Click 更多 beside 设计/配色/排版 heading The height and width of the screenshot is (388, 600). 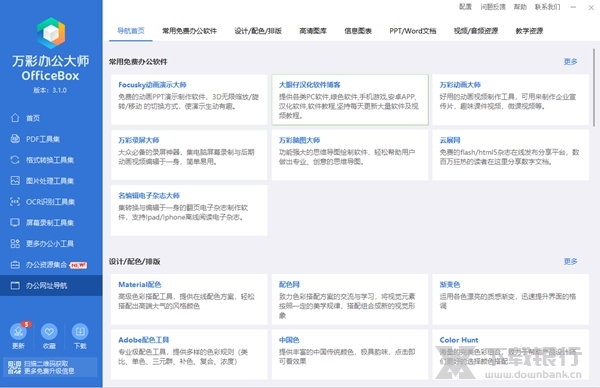coord(571,261)
